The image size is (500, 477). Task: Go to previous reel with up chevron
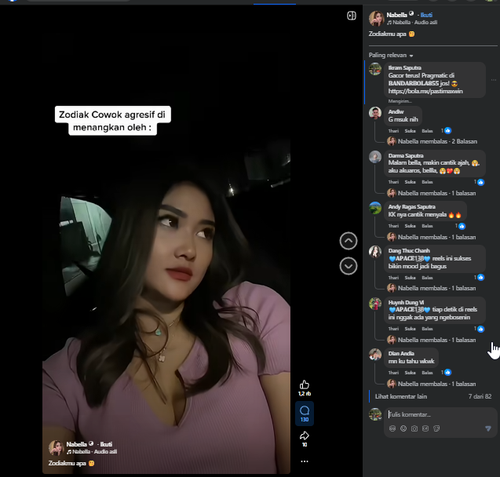coord(348,241)
